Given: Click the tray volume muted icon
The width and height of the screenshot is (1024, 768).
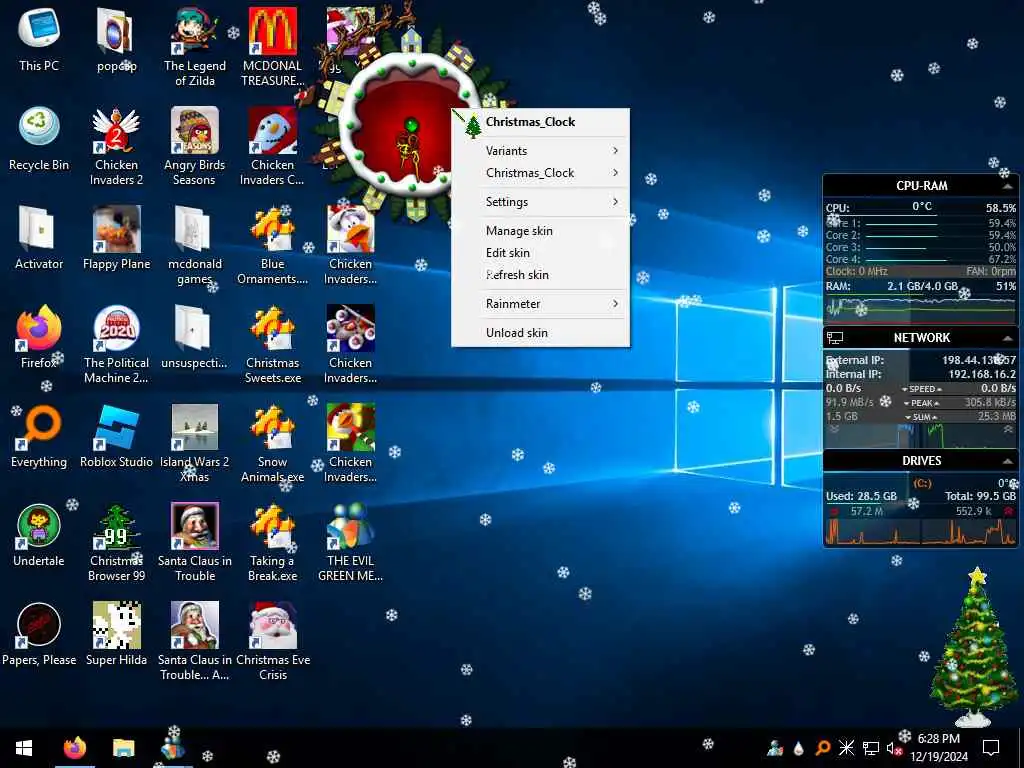Looking at the screenshot, I should click(x=894, y=748).
